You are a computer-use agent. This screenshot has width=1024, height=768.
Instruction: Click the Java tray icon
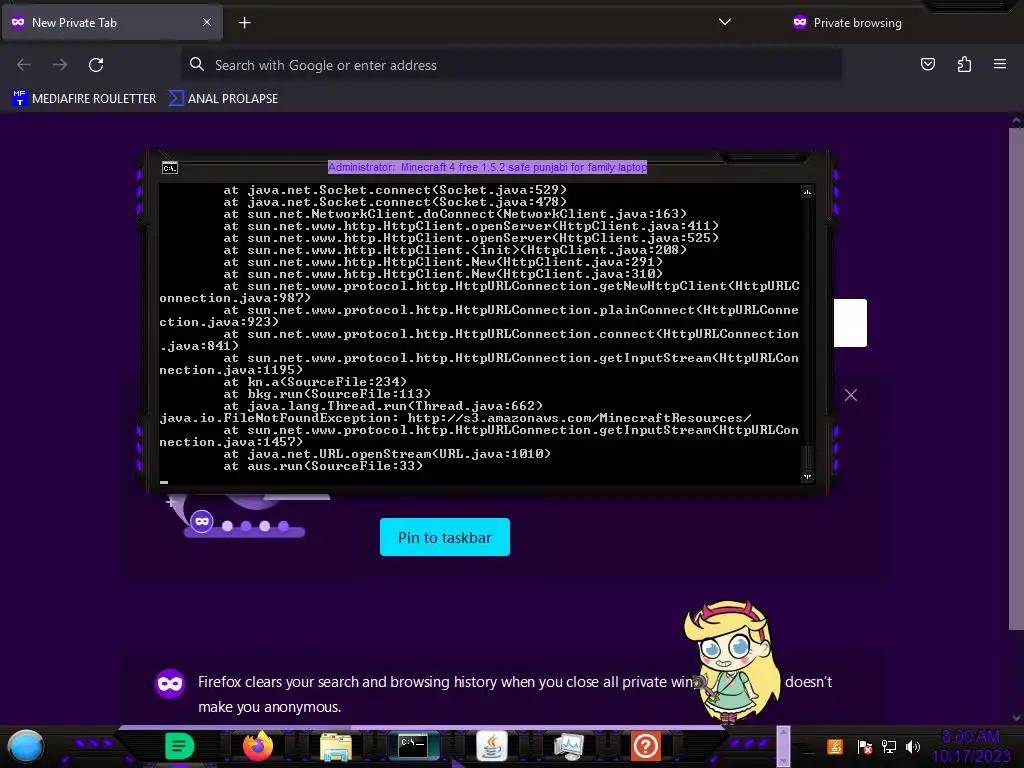click(x=835, y=746)
